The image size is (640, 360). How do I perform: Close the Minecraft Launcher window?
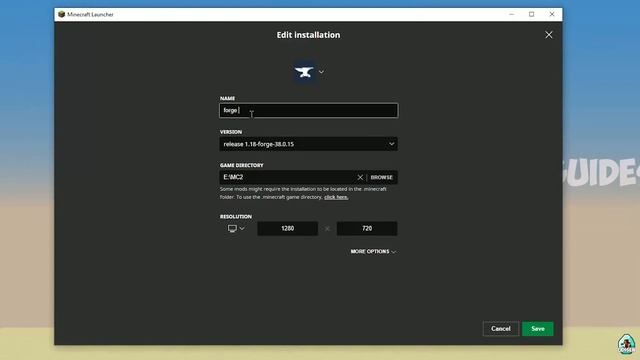pyautogui.click(x=552, y=14)
